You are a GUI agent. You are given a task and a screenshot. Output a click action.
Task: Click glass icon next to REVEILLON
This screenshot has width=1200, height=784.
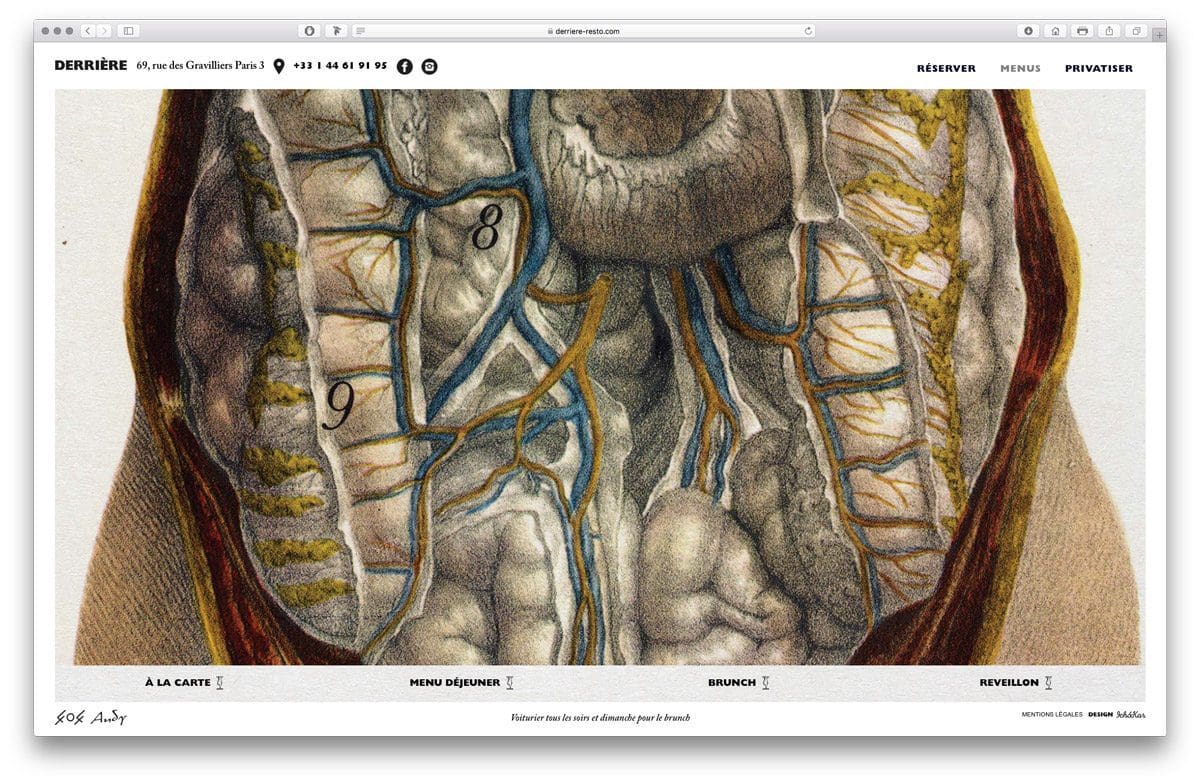[x=1049, y=683]
